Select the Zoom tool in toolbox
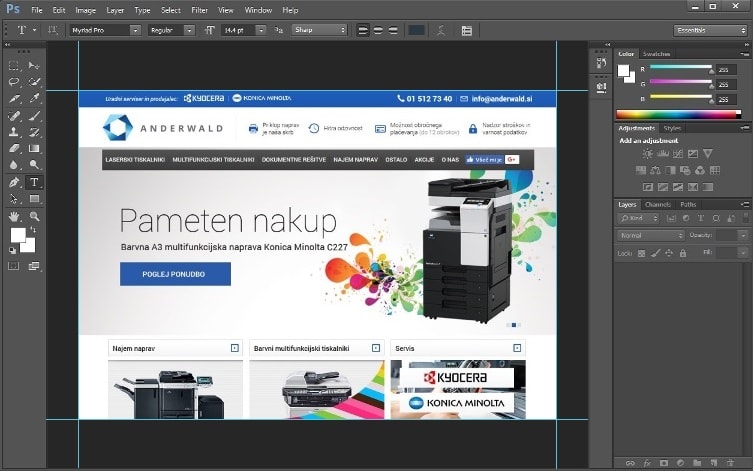This screenshot has width=753, height=471. (x=34, y=216)
